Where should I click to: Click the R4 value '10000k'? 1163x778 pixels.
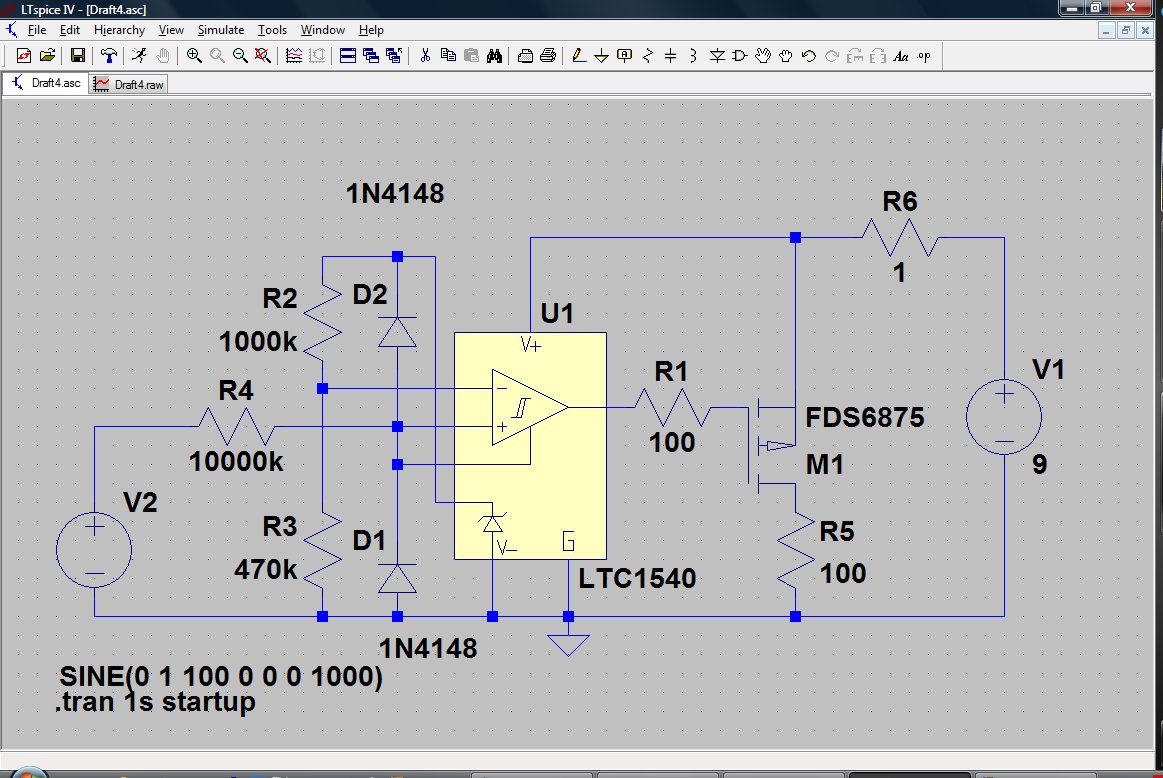(x=236, y=461)
